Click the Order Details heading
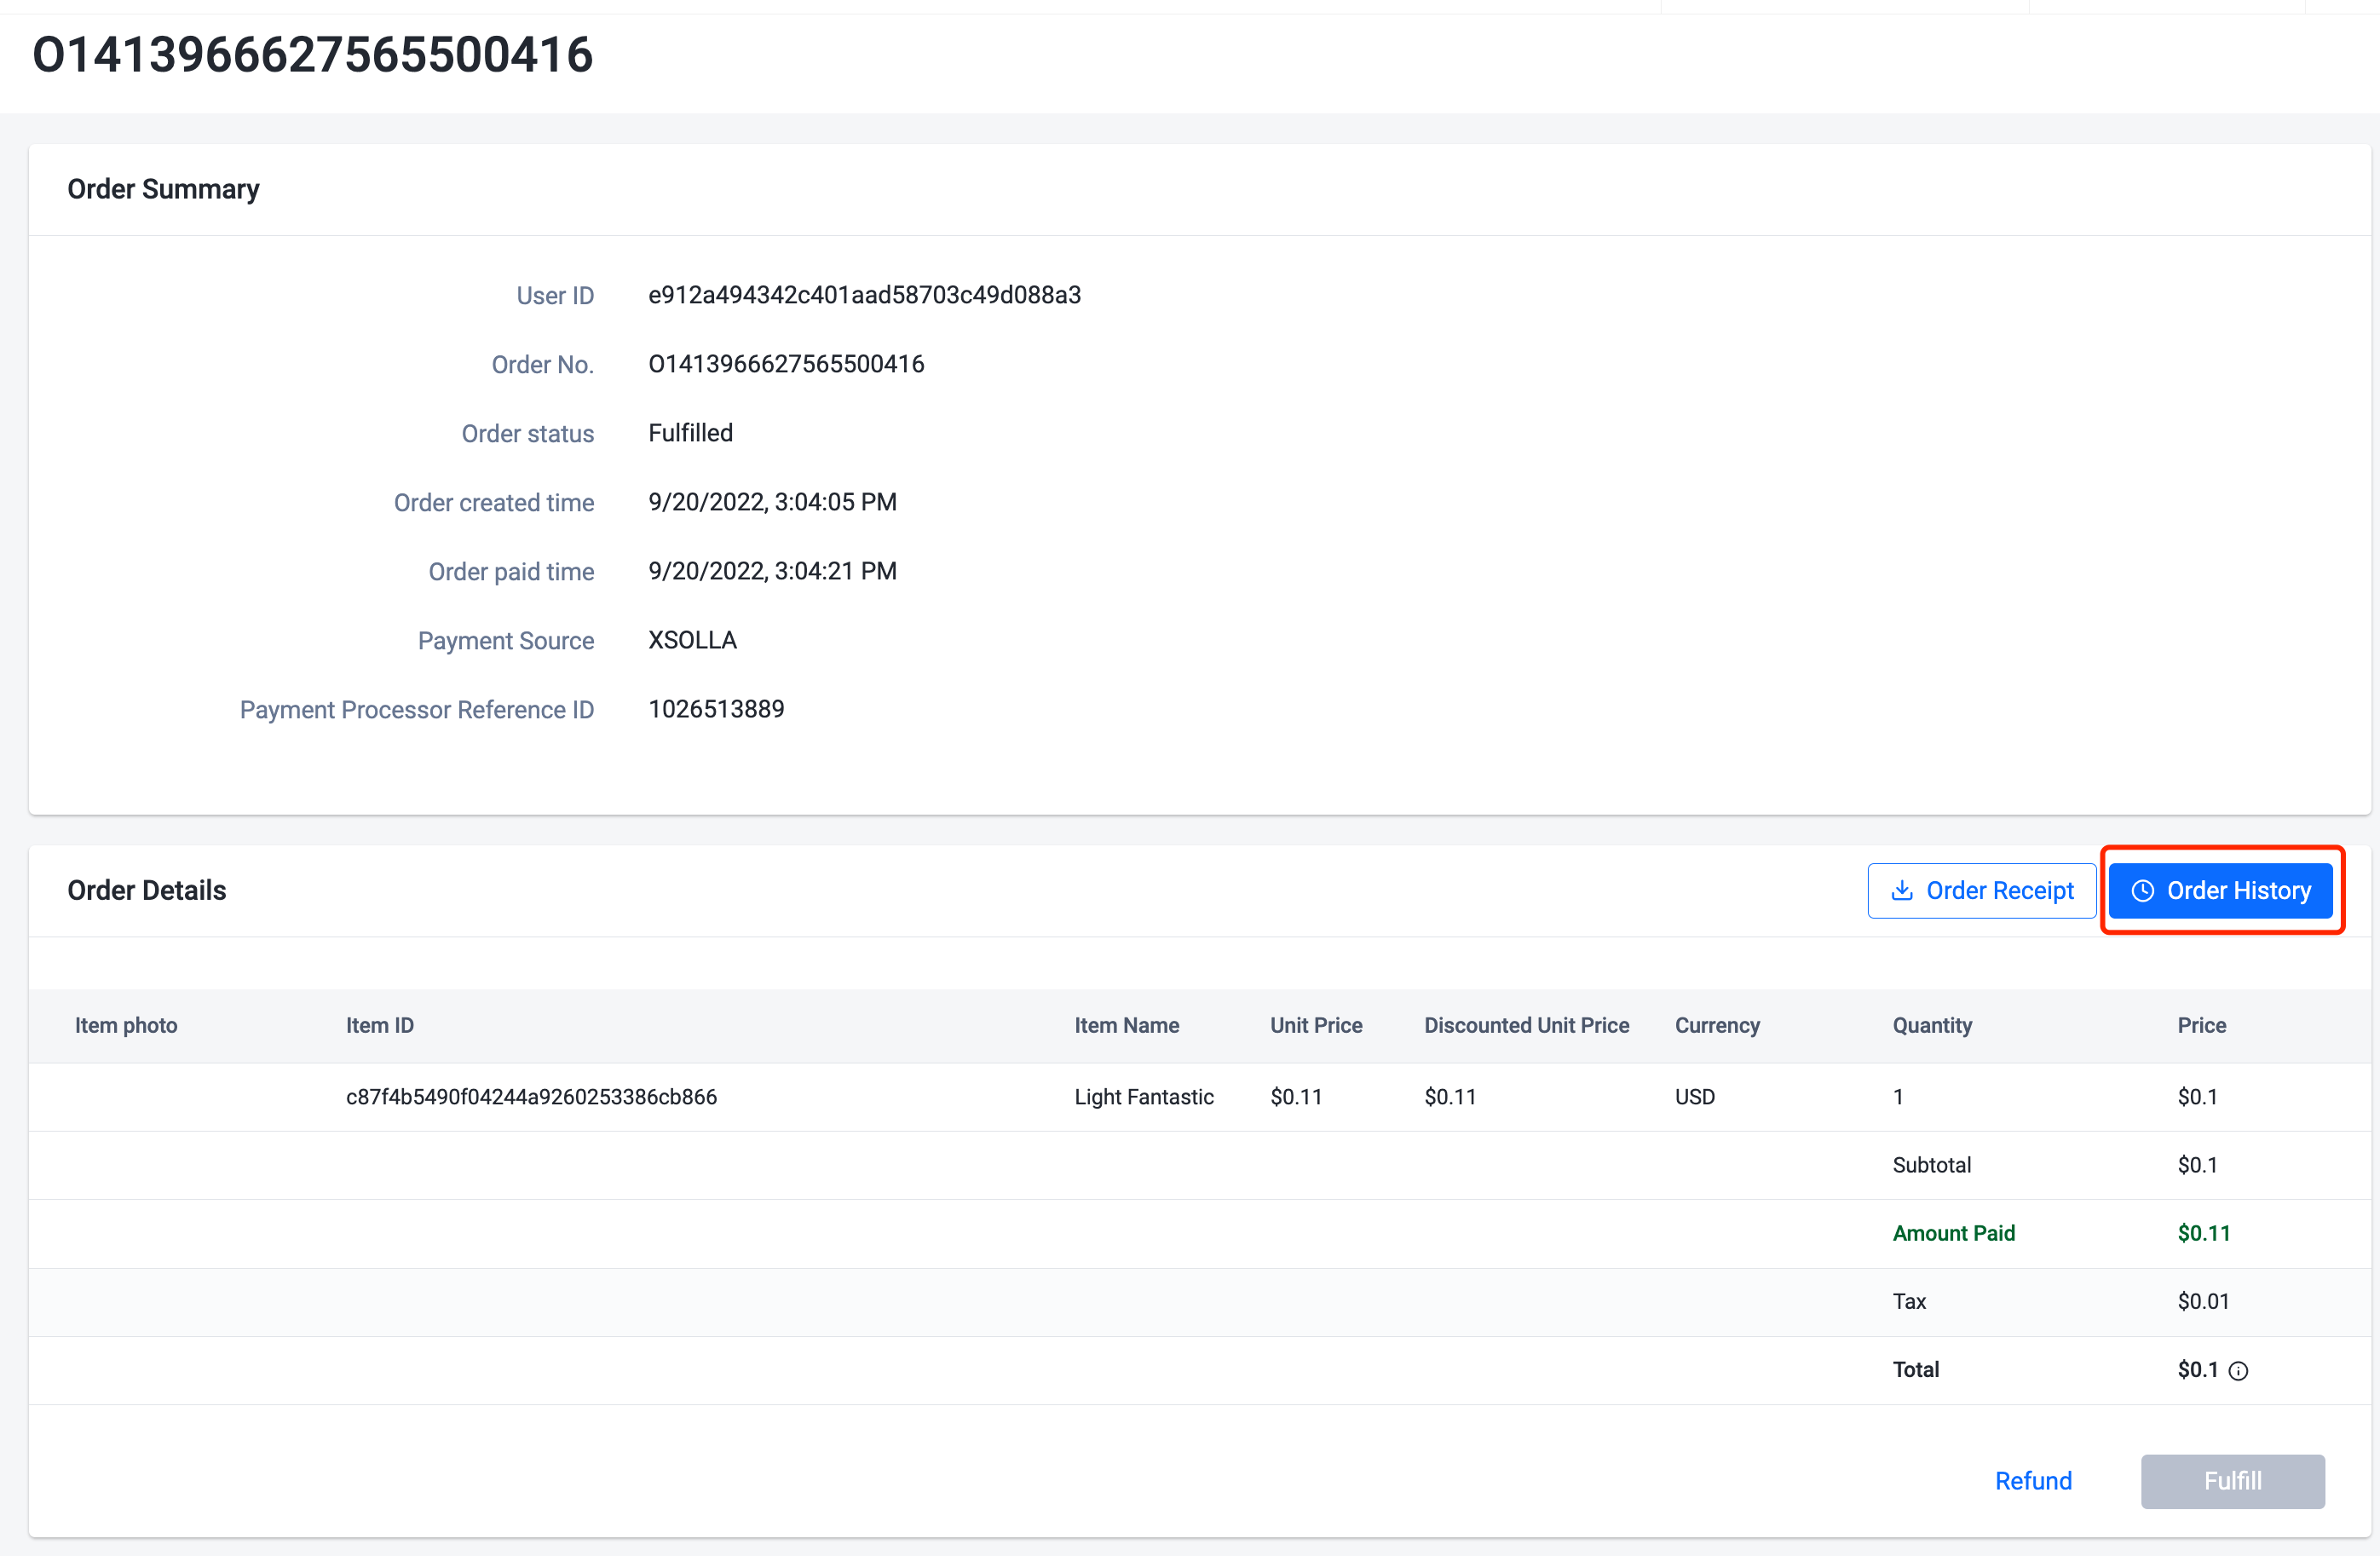This screenshot has width=2380, height=1556. click(x=146, y=890)
